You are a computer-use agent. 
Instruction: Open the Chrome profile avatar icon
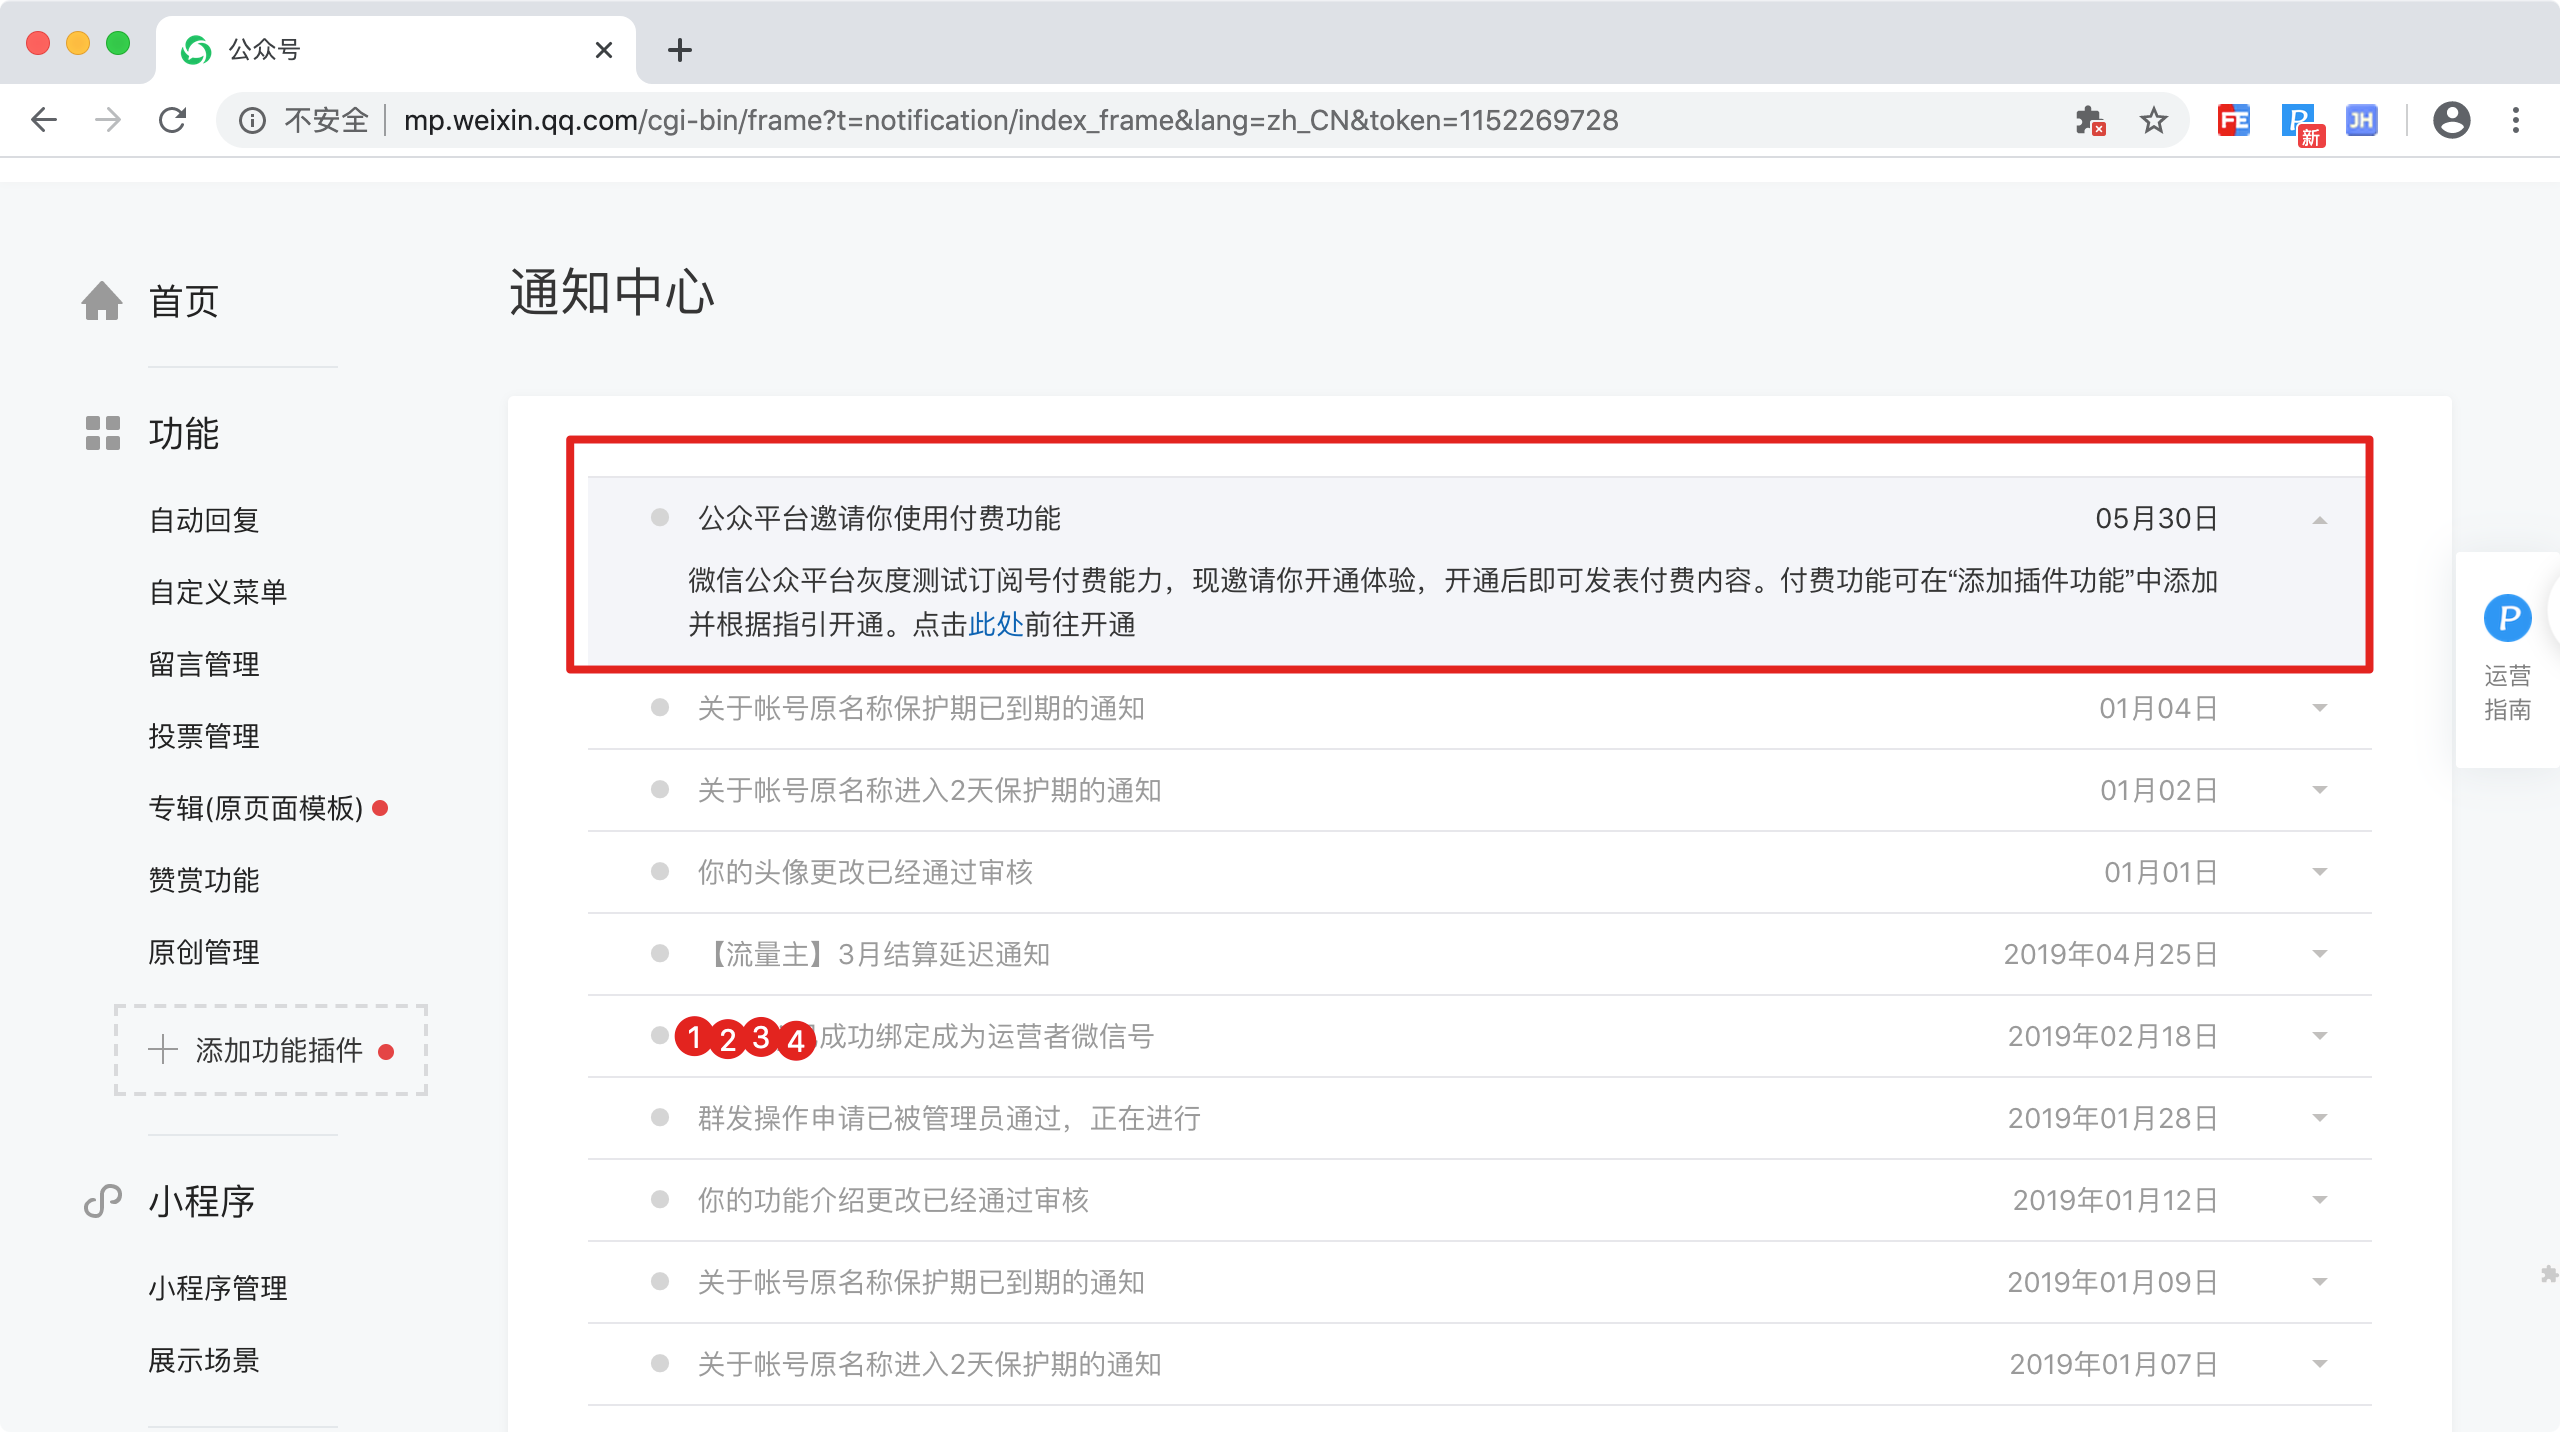coord(2451,121)
